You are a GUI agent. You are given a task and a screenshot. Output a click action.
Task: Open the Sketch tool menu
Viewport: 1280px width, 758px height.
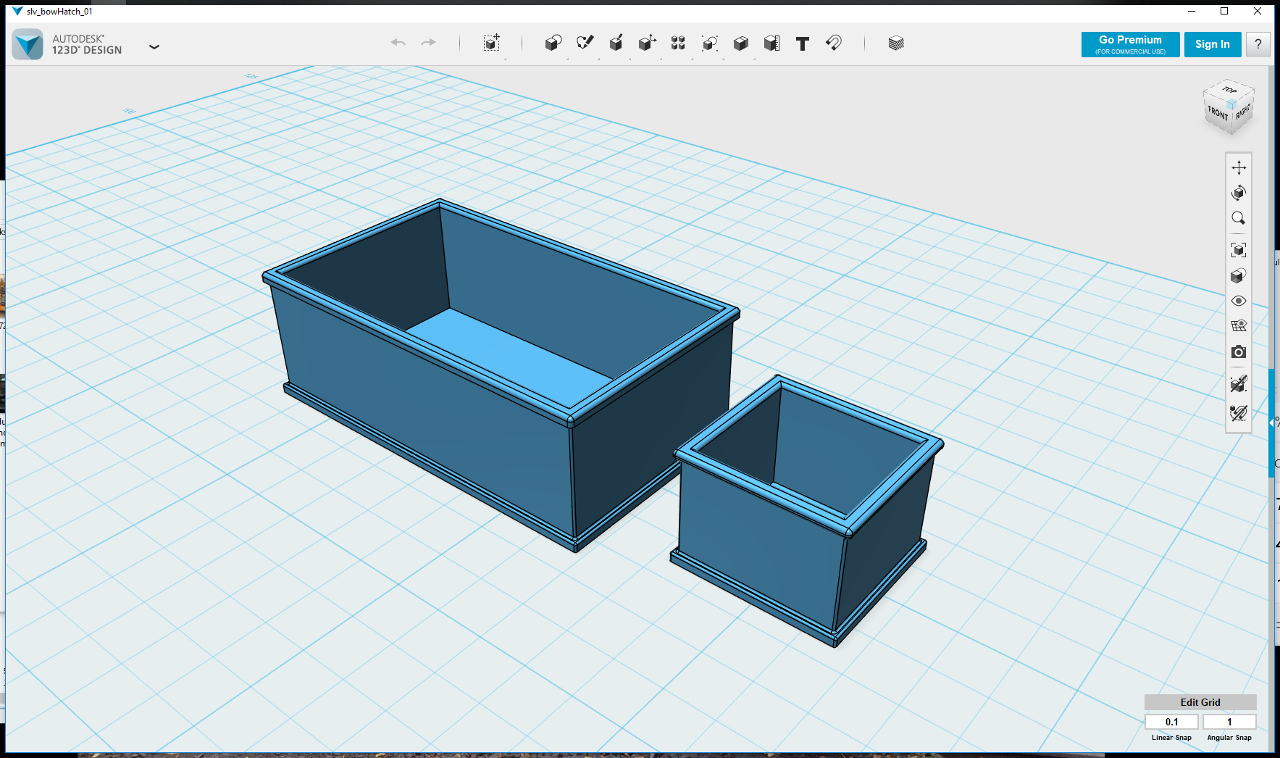pyautogui.click(x=585, y=43)
